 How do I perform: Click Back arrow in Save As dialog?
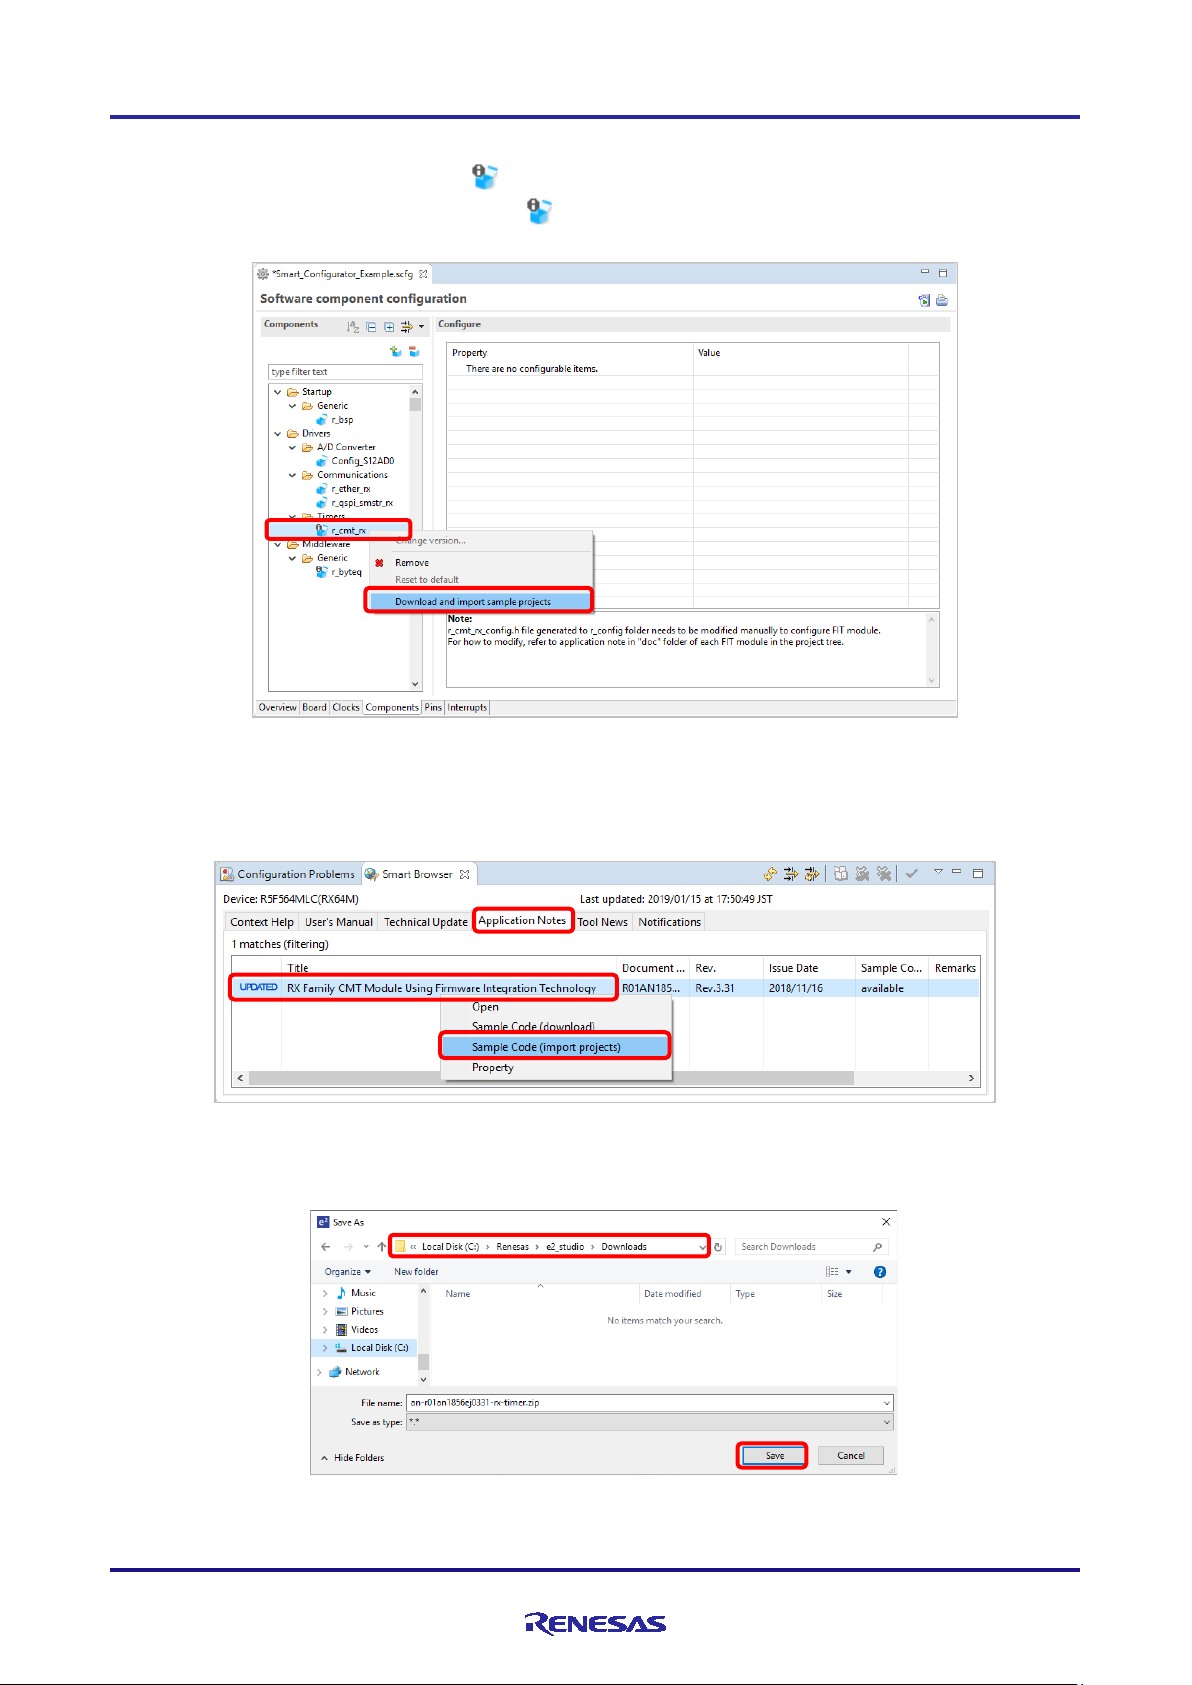coord(326,1248)
